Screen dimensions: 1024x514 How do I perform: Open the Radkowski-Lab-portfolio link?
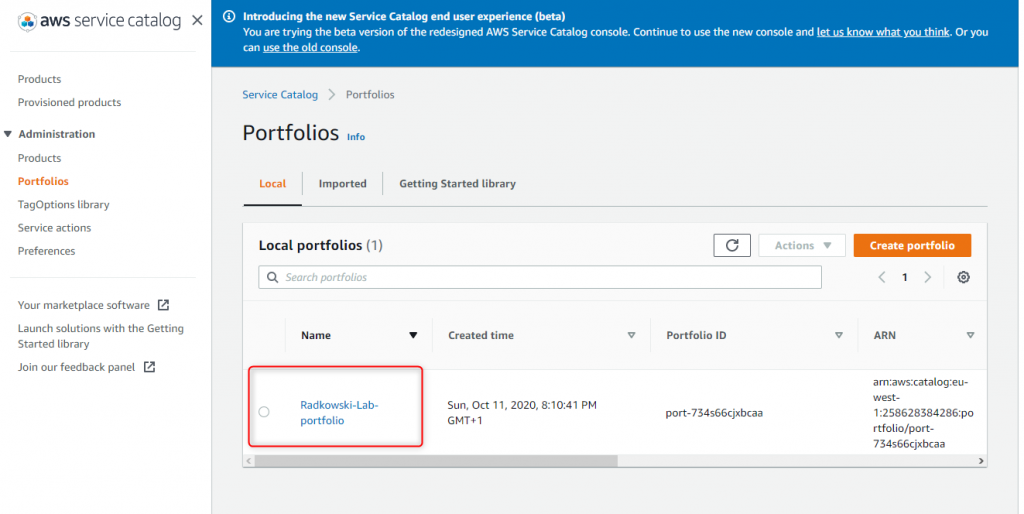coord(339,413)
